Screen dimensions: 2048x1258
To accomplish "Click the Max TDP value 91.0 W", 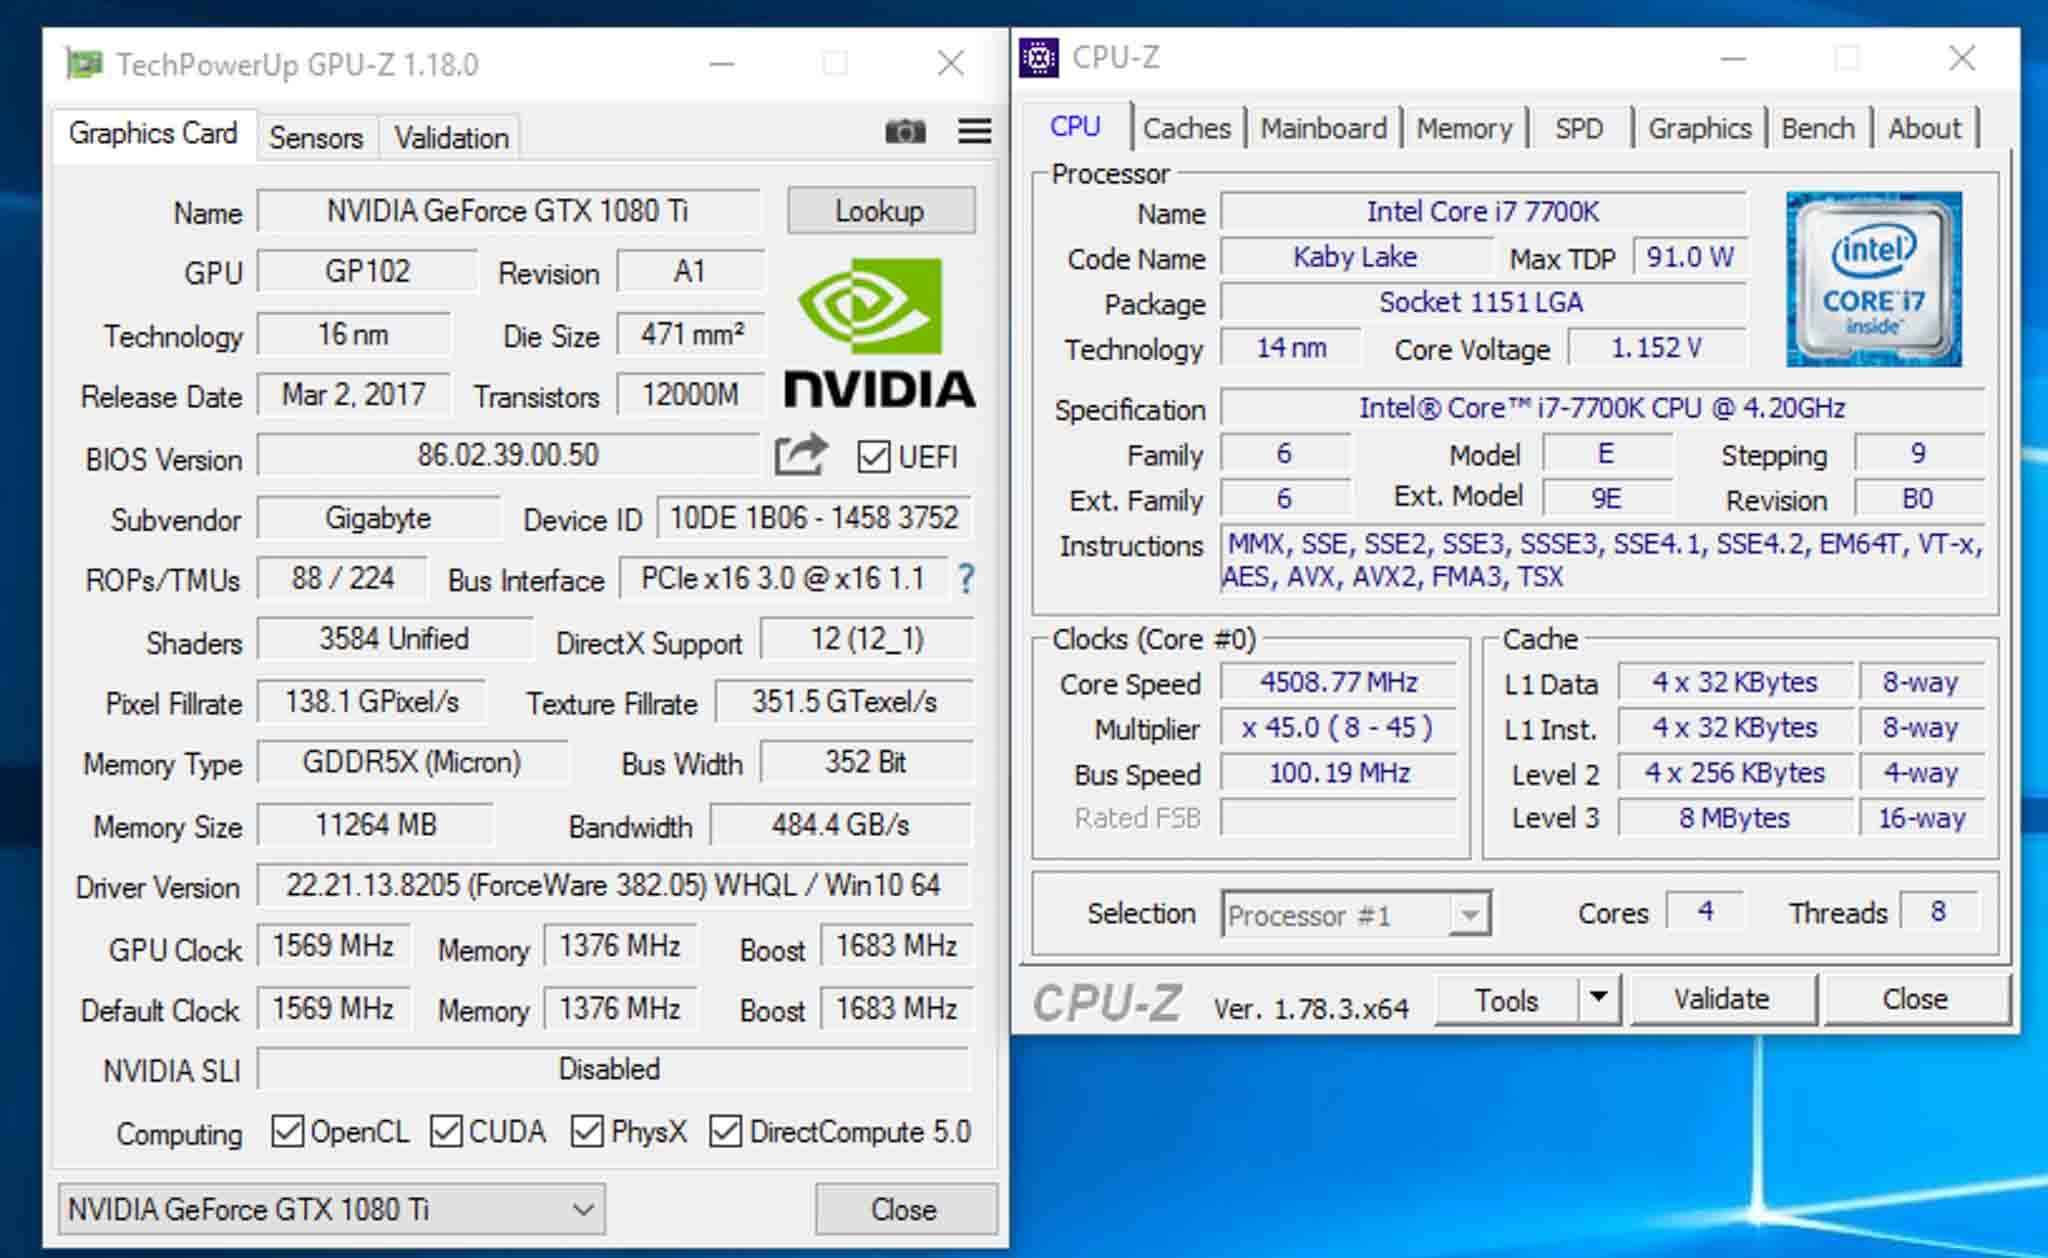I will 1690,257.
